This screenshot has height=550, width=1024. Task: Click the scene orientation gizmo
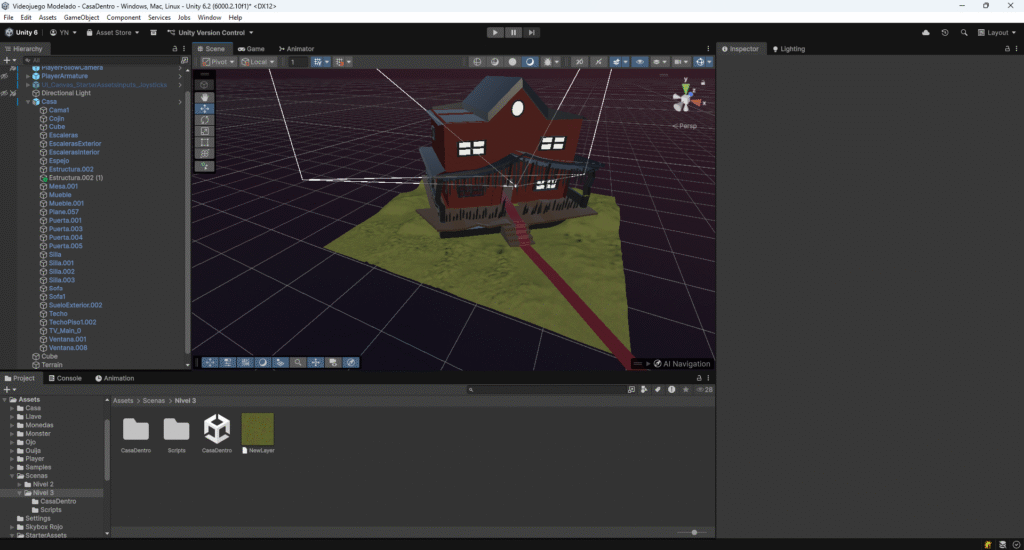click(685, 102)
